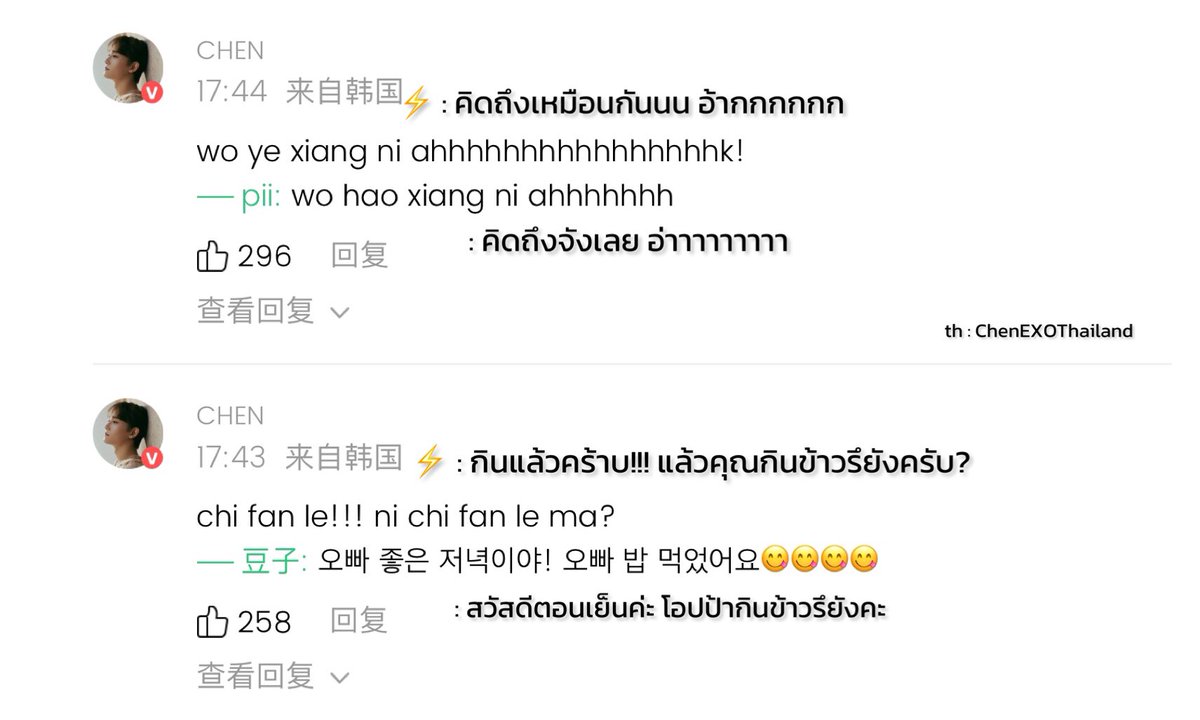Open CHEN's avatar on the 17:44 post
1200x720 pixels.
(x=128, y=68)
